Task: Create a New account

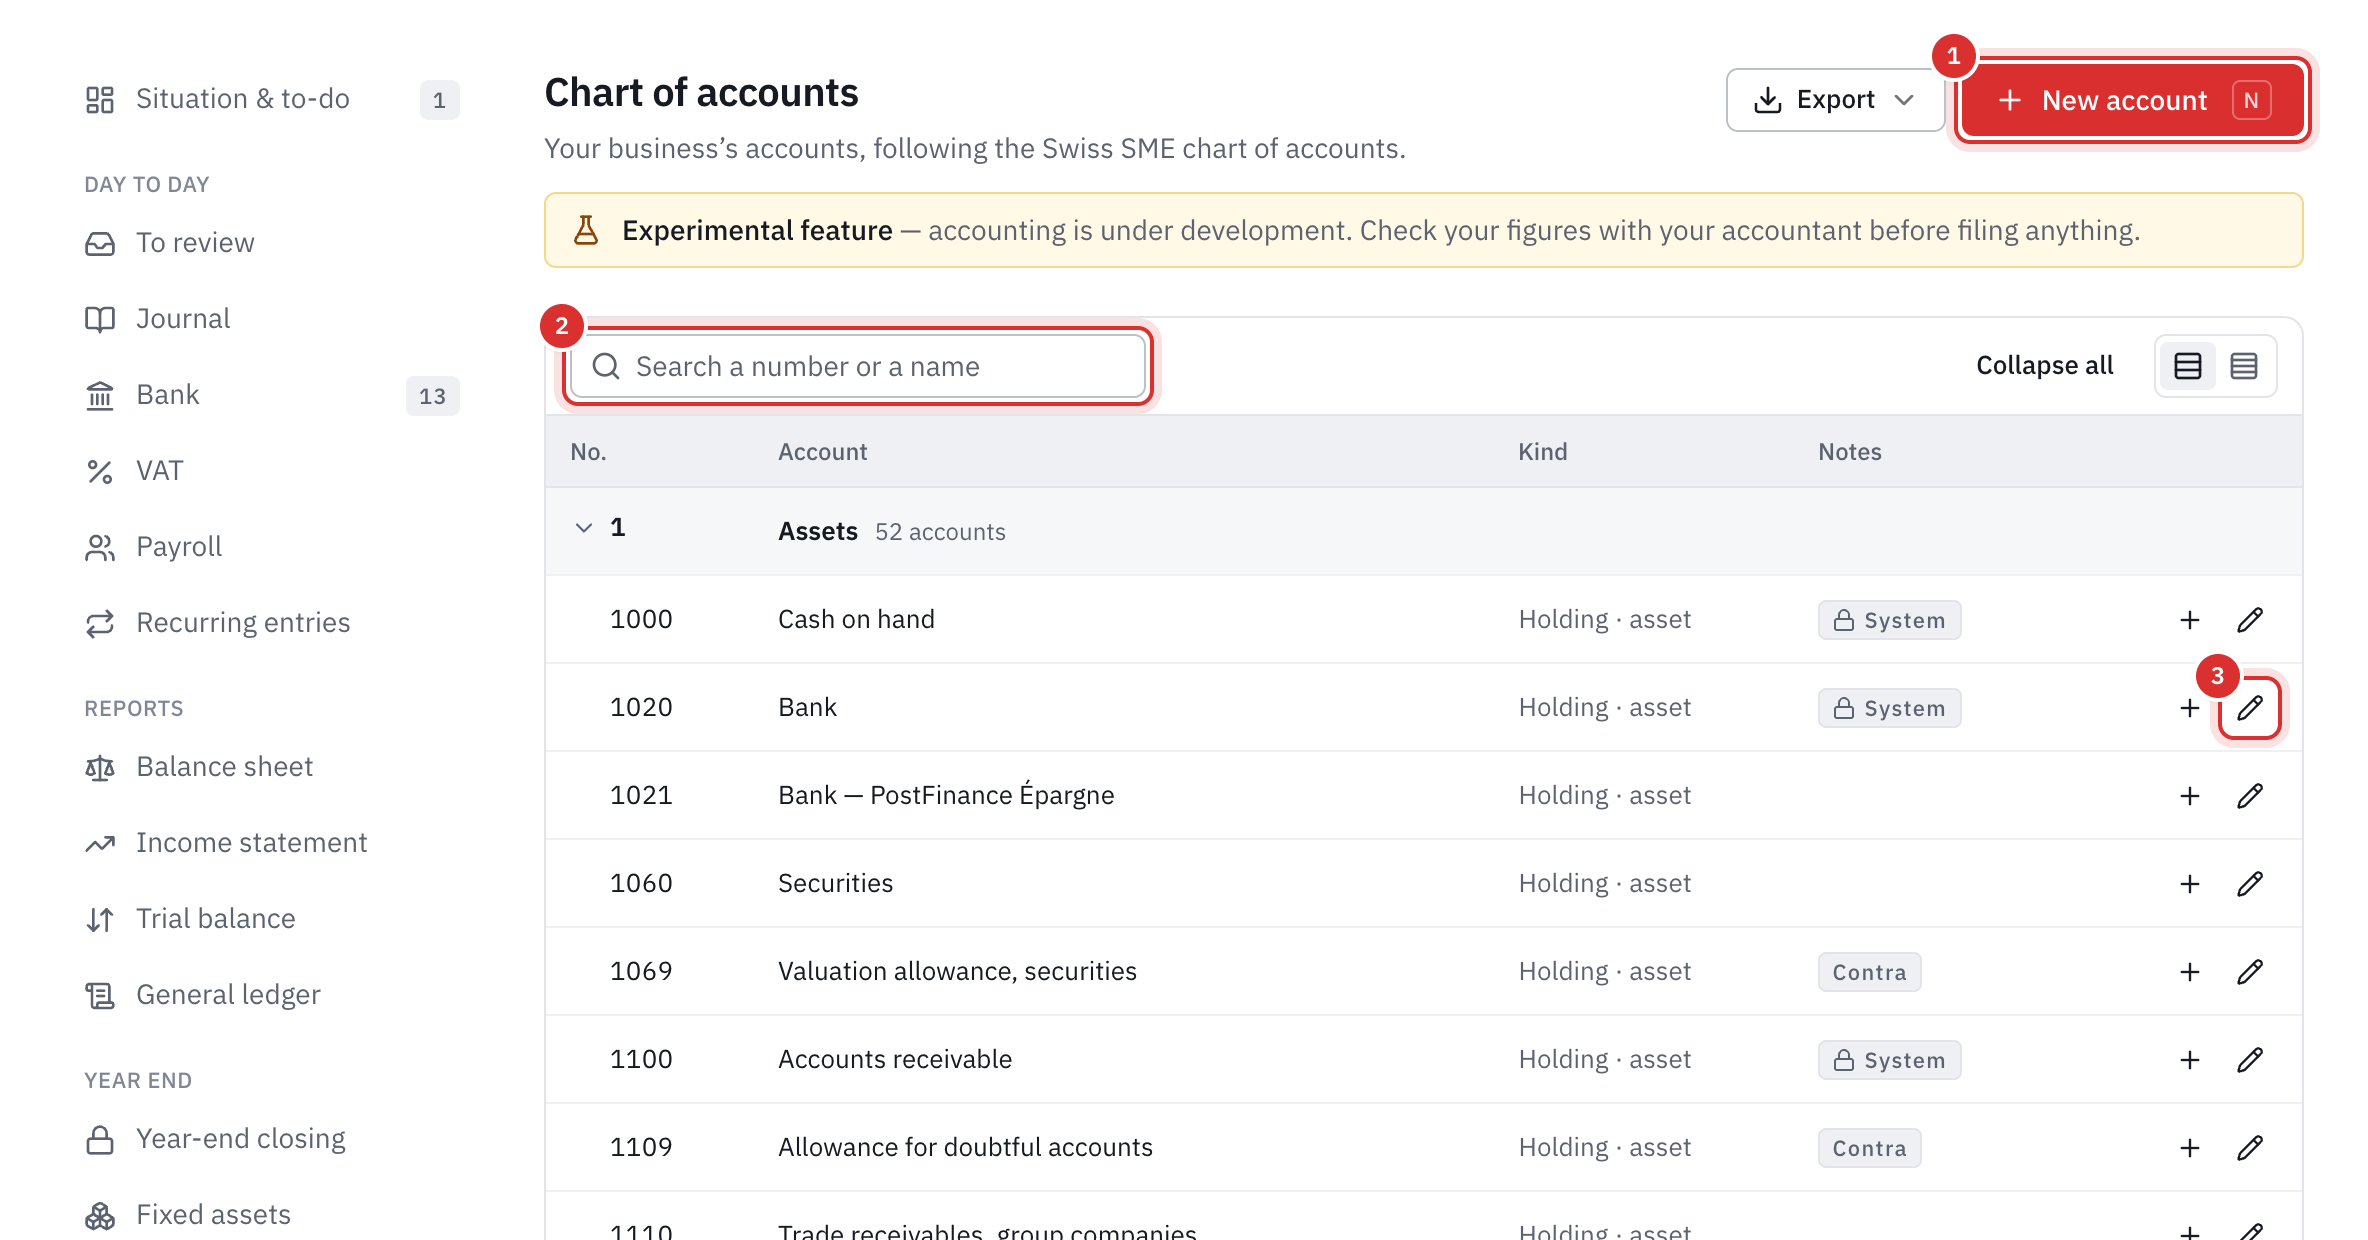Action: pyautogui.click(x=2133, y=100)
